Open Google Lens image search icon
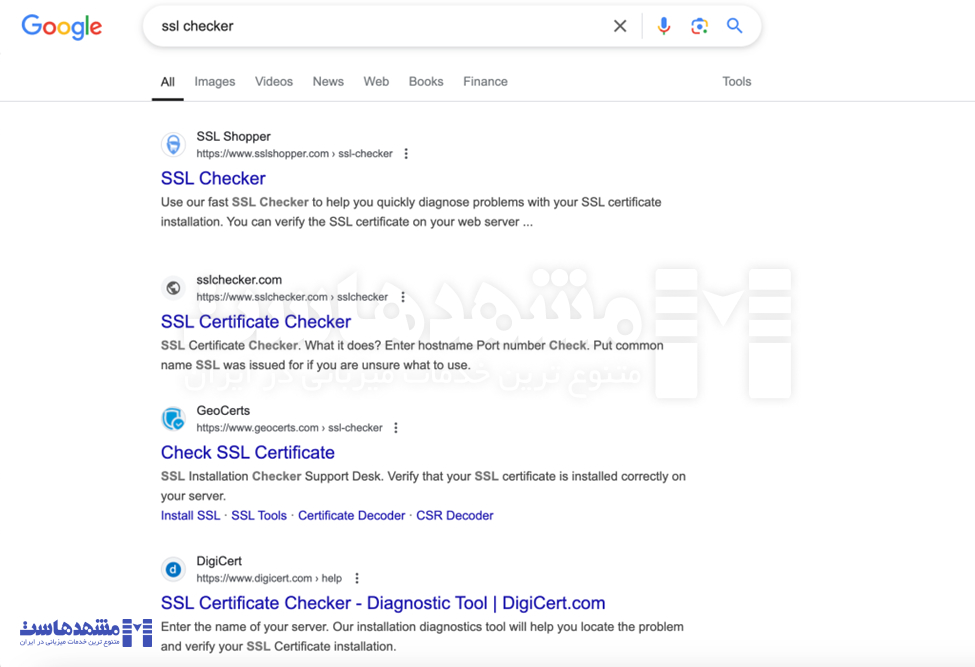975x667 pixels. click(x=699, y=26)
